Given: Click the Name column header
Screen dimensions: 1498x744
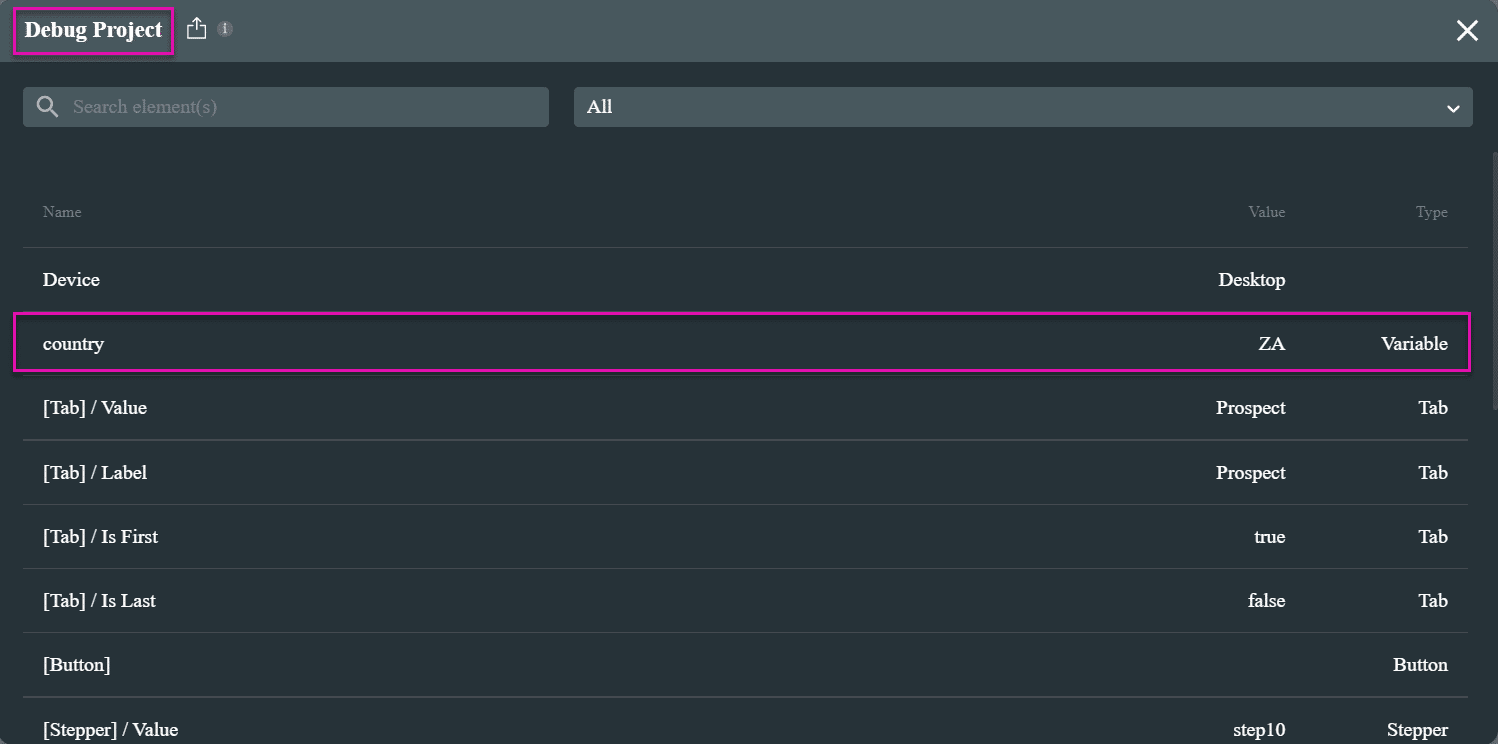Looking at the screenshot, I should (x=62, y=212).
